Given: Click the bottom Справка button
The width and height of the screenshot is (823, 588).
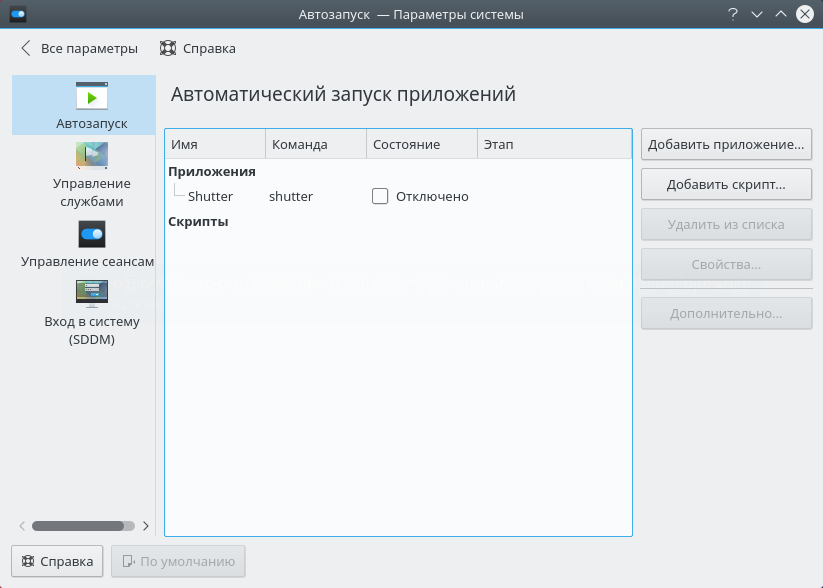Looking at the screenshot, I should [x=57, y=561].
